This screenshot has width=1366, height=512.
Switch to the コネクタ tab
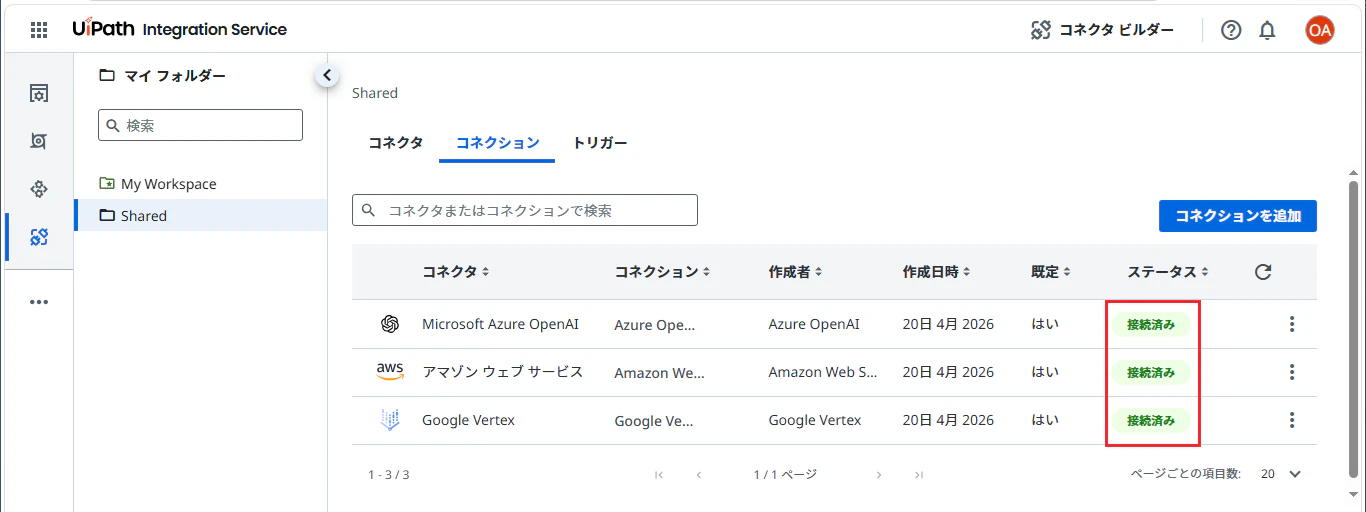pyautogui.click(x=396, y=143)
